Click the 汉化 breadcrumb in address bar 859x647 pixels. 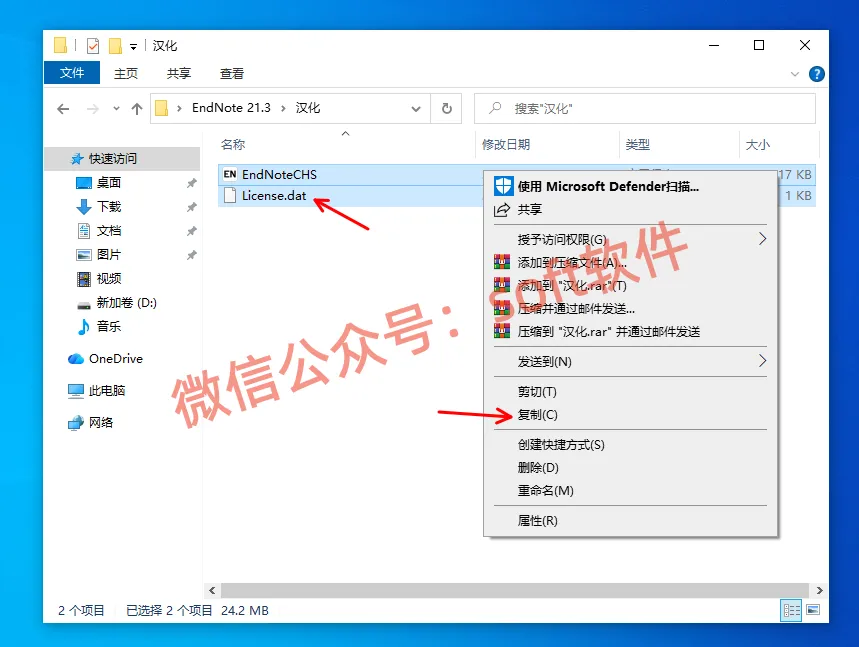click(x=308, y=108)
